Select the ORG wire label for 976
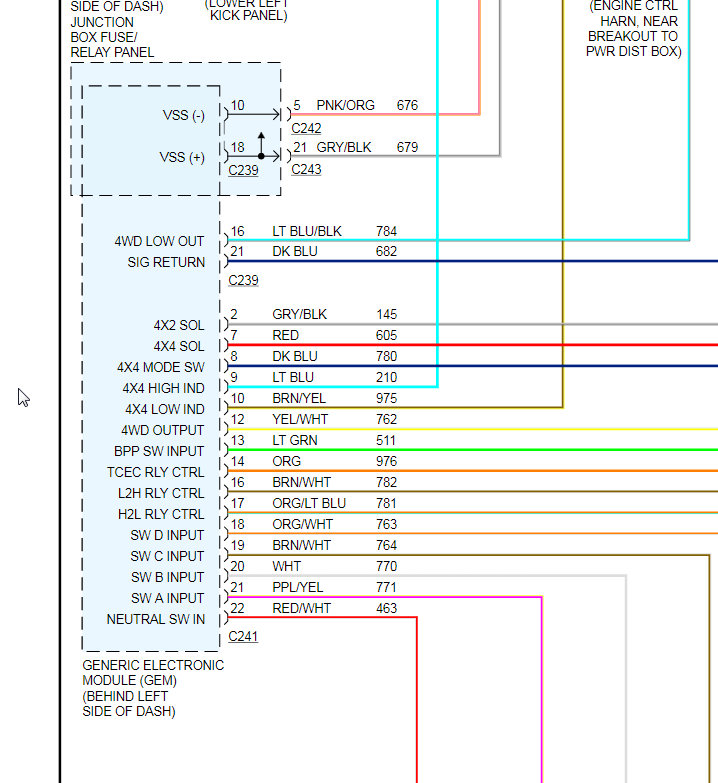Image resolution: width=718 pixels, height=783 pixels. tap(287, 461)
